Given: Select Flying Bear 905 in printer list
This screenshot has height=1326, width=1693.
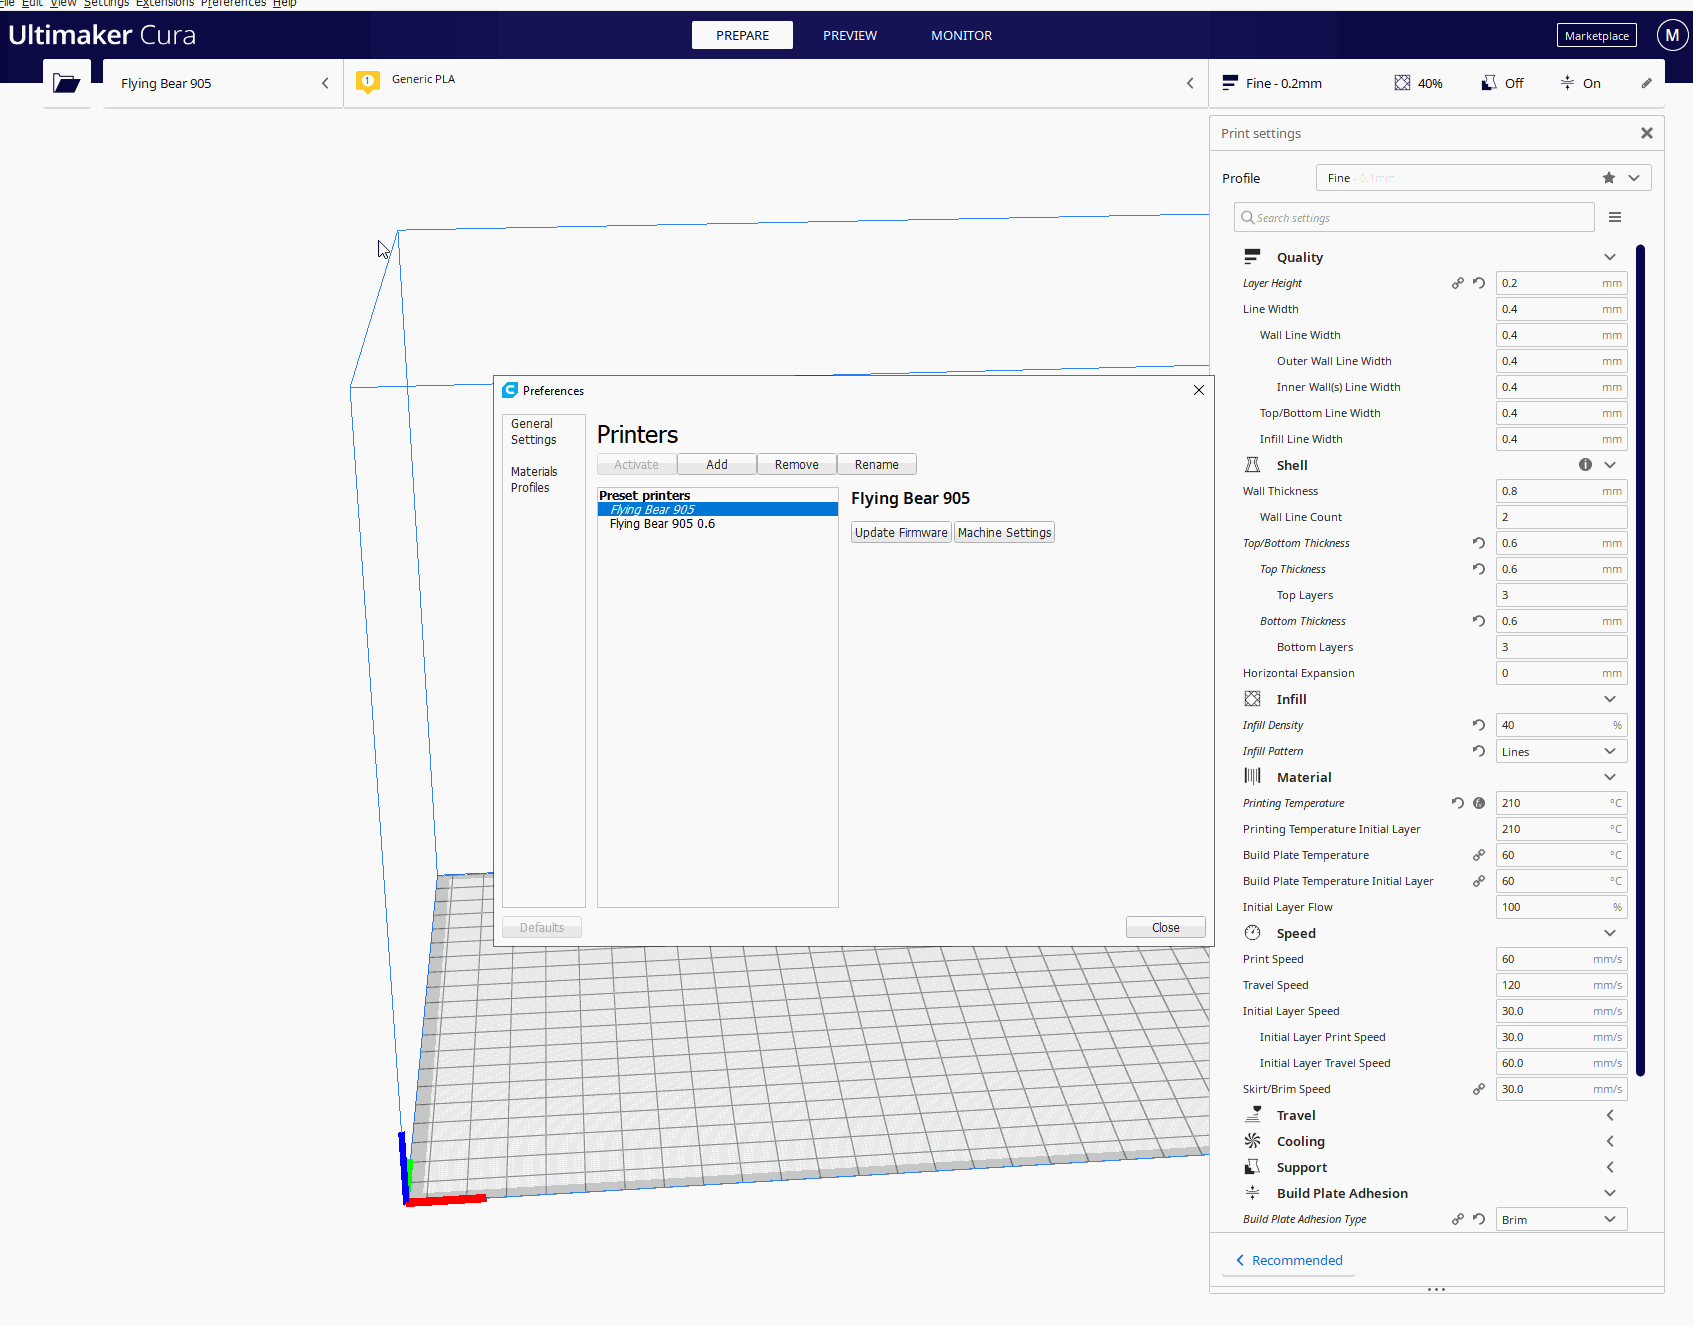Looking at the screenshot, I should 717,509.
